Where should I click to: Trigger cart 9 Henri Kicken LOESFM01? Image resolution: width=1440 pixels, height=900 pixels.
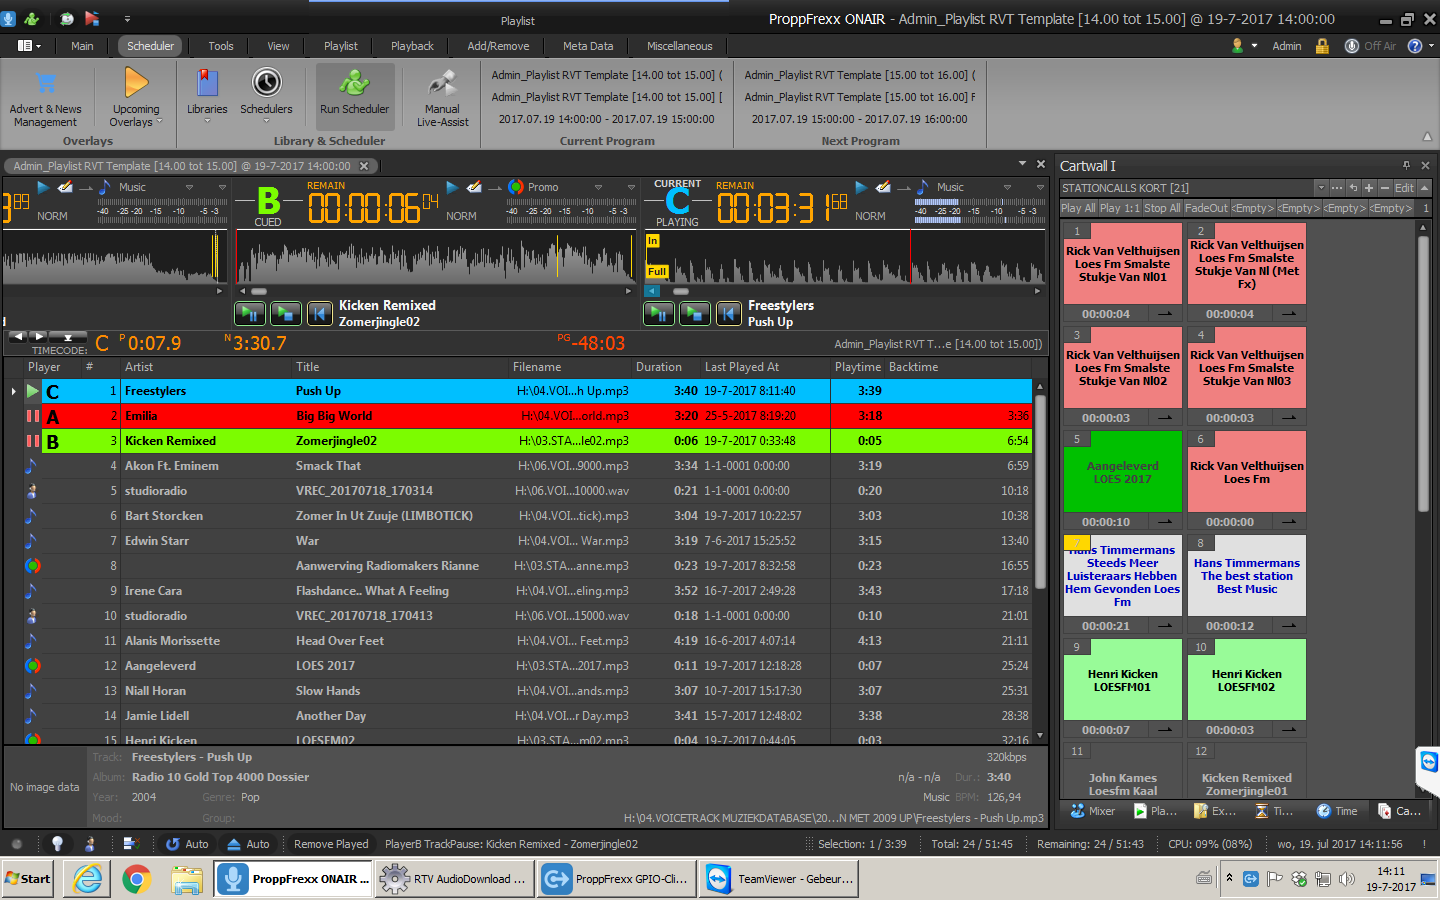coord(1123,680)
